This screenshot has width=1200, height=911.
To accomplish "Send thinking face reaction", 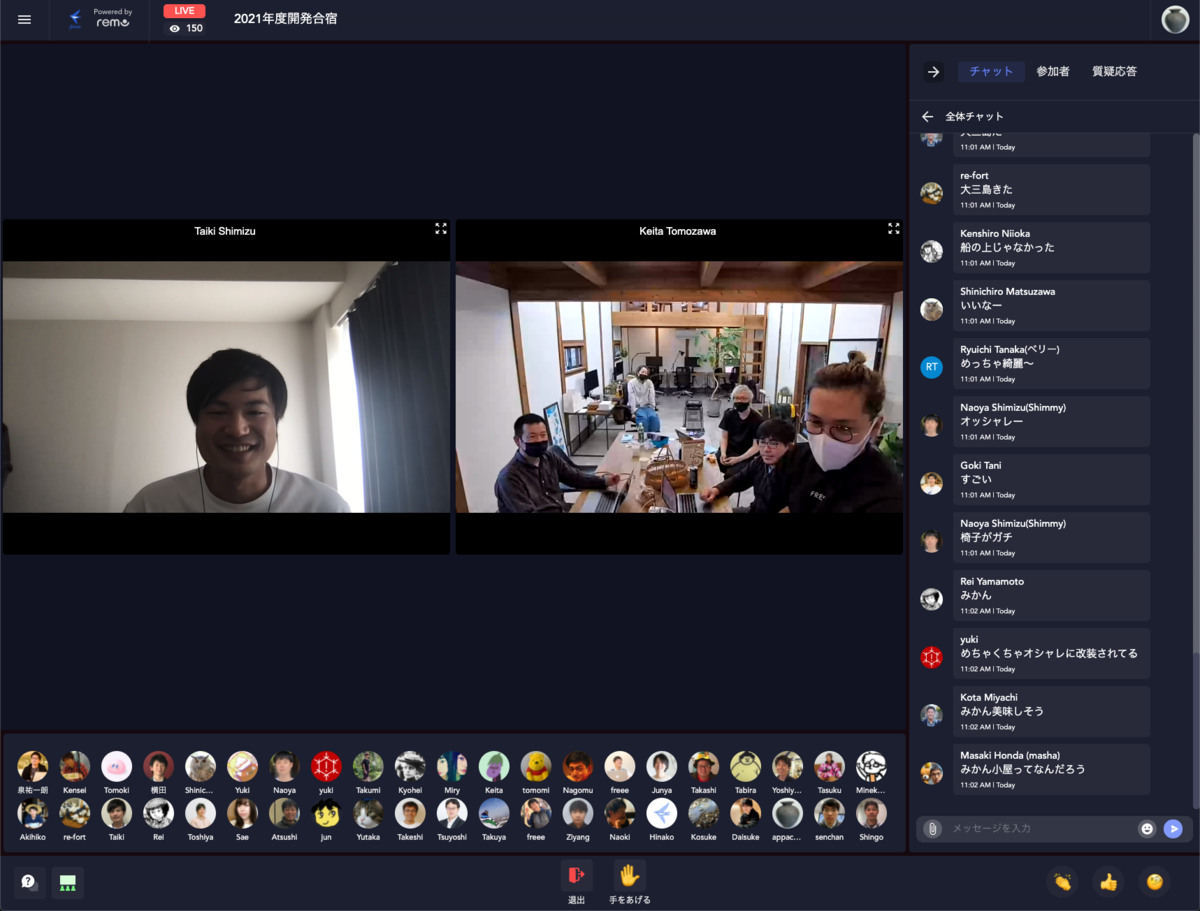I will (x=1155, y=882).
